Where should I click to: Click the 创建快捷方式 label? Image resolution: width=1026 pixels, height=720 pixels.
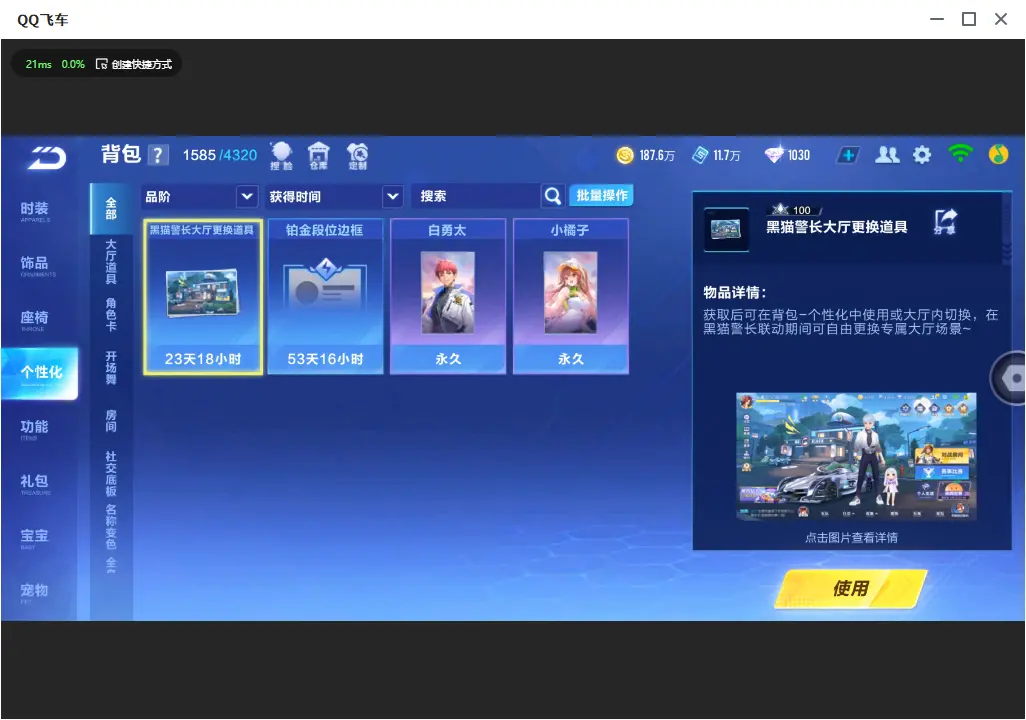pyautogui.click(x=142, y=64)
